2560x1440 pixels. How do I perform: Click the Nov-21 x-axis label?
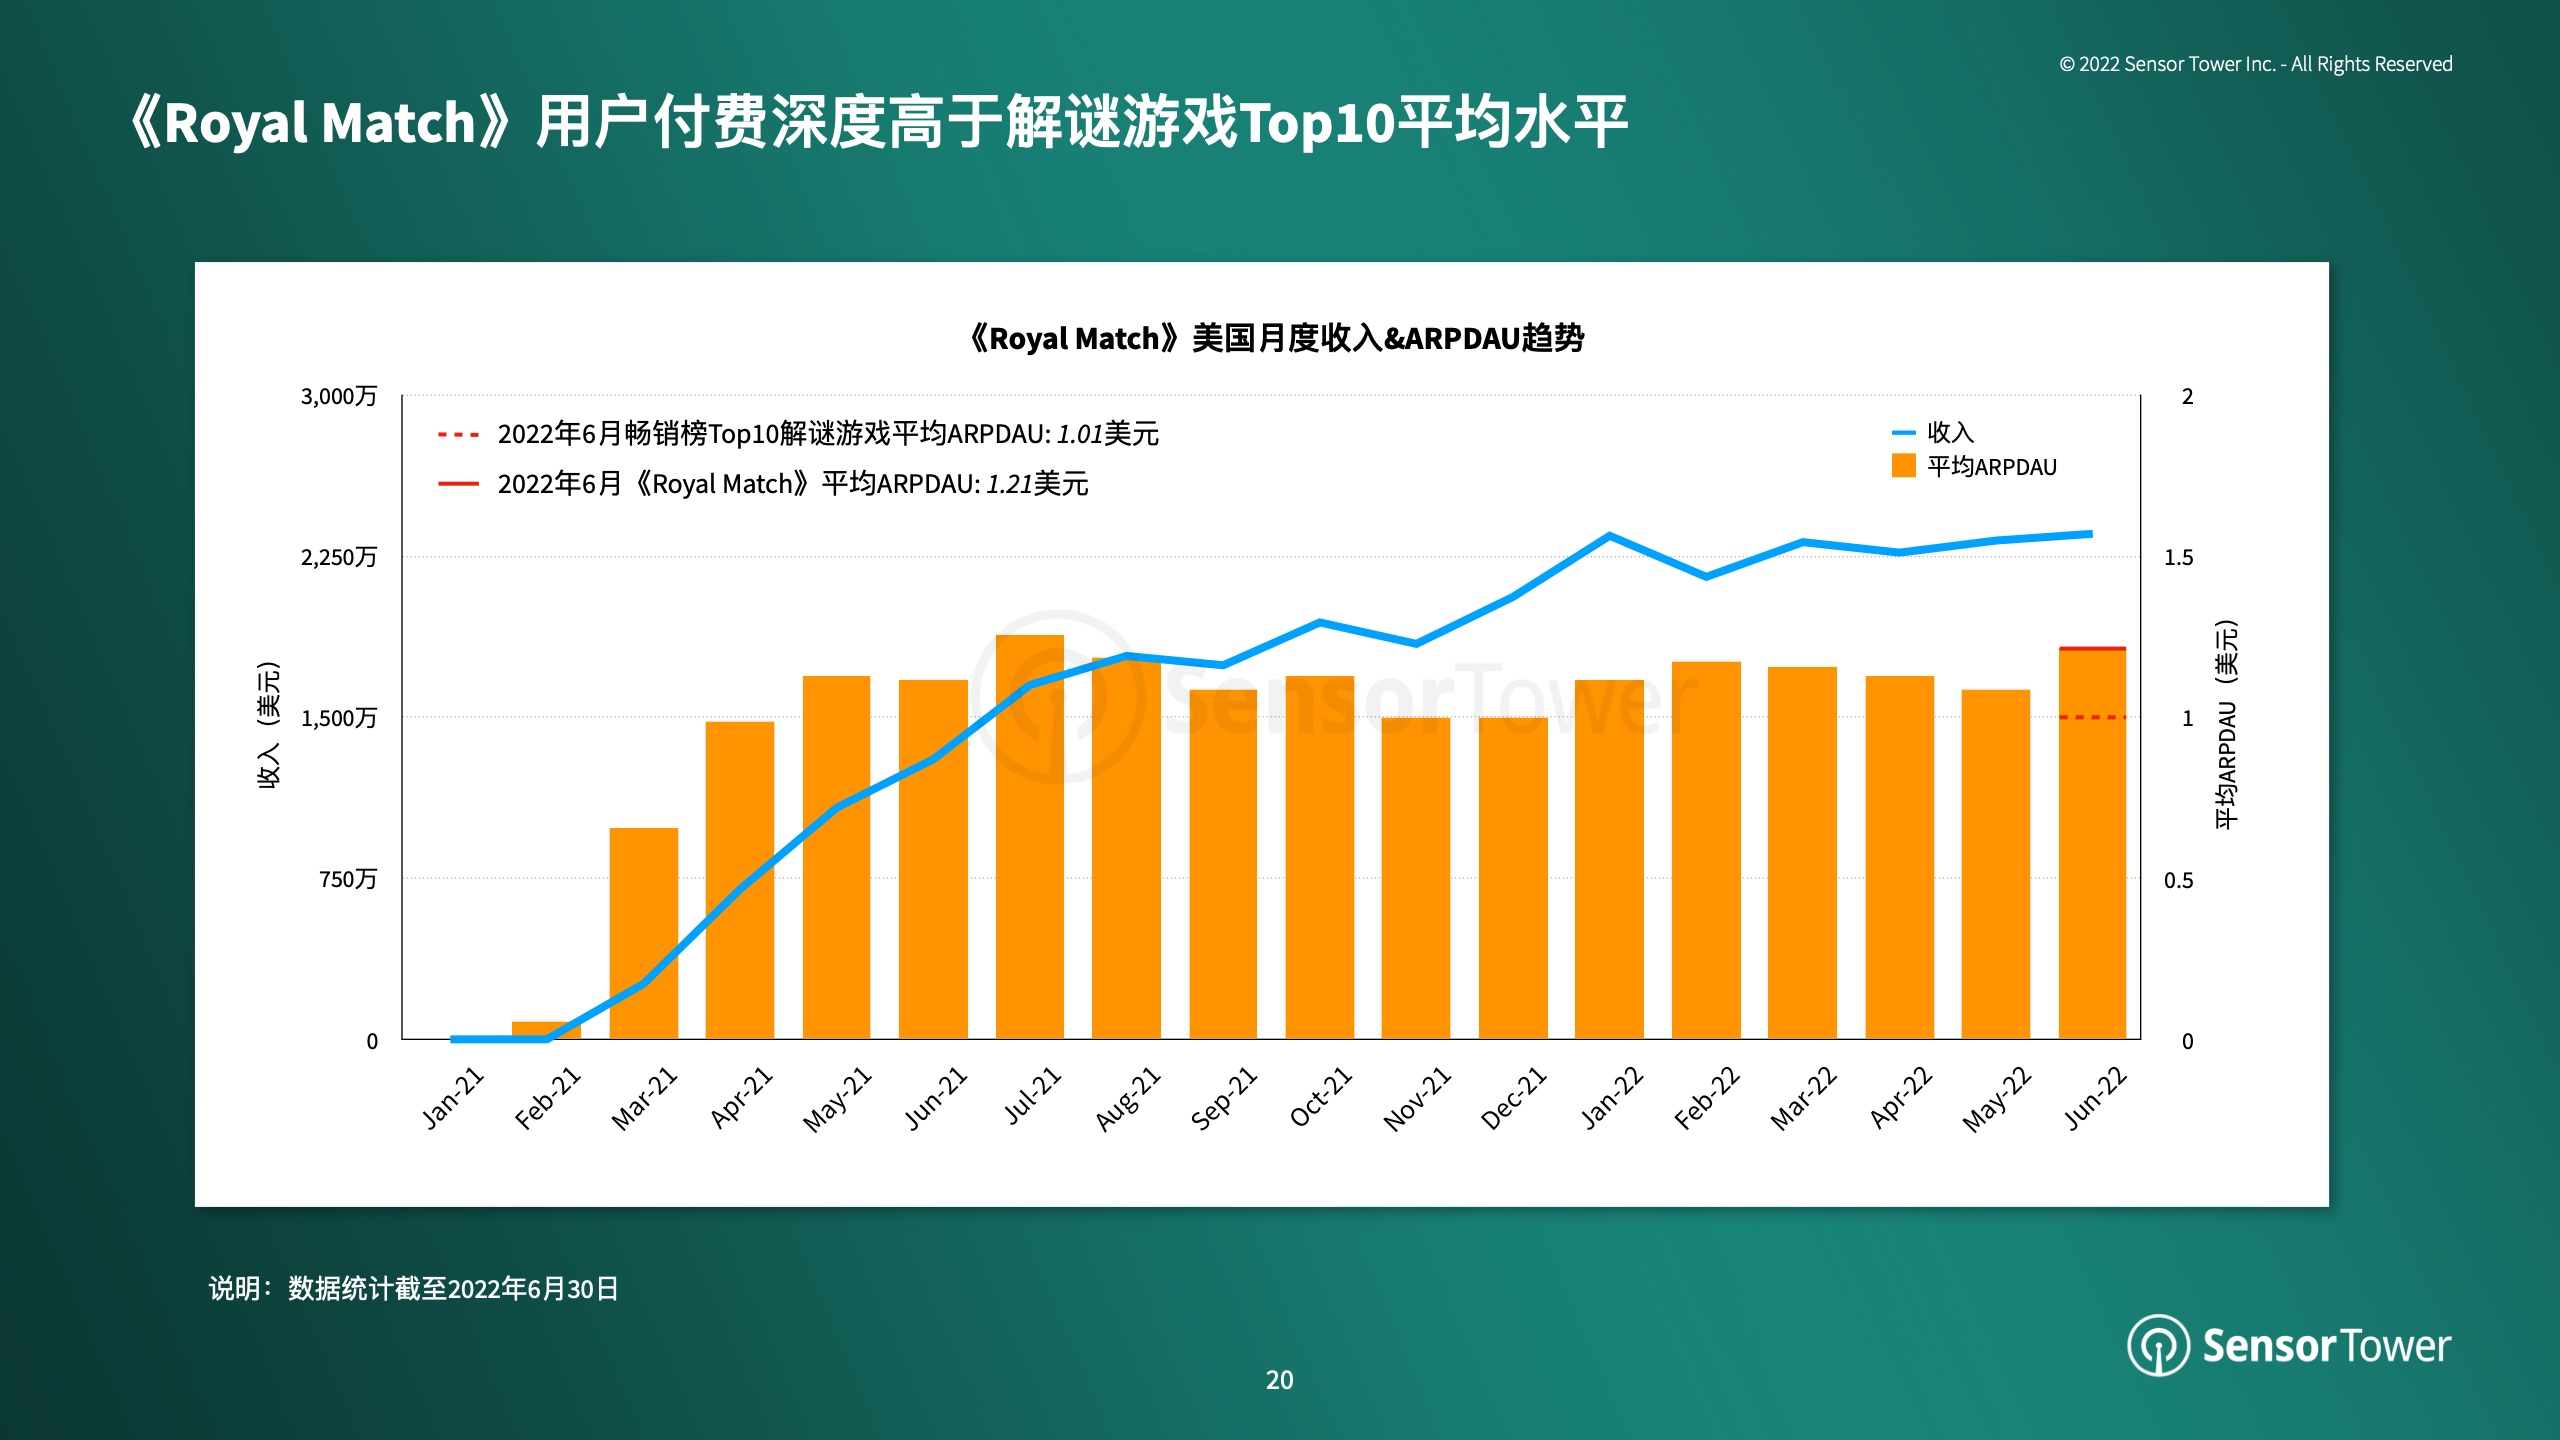[x=1416, y=1099]
